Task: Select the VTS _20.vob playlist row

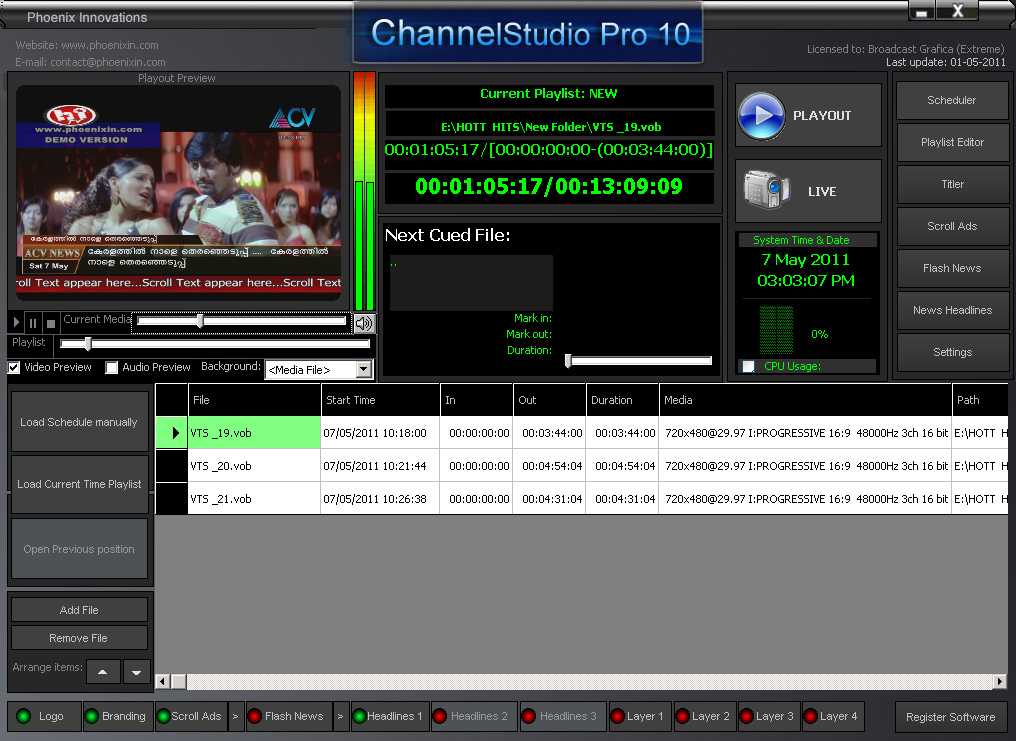Action: (x=581, y=466)
